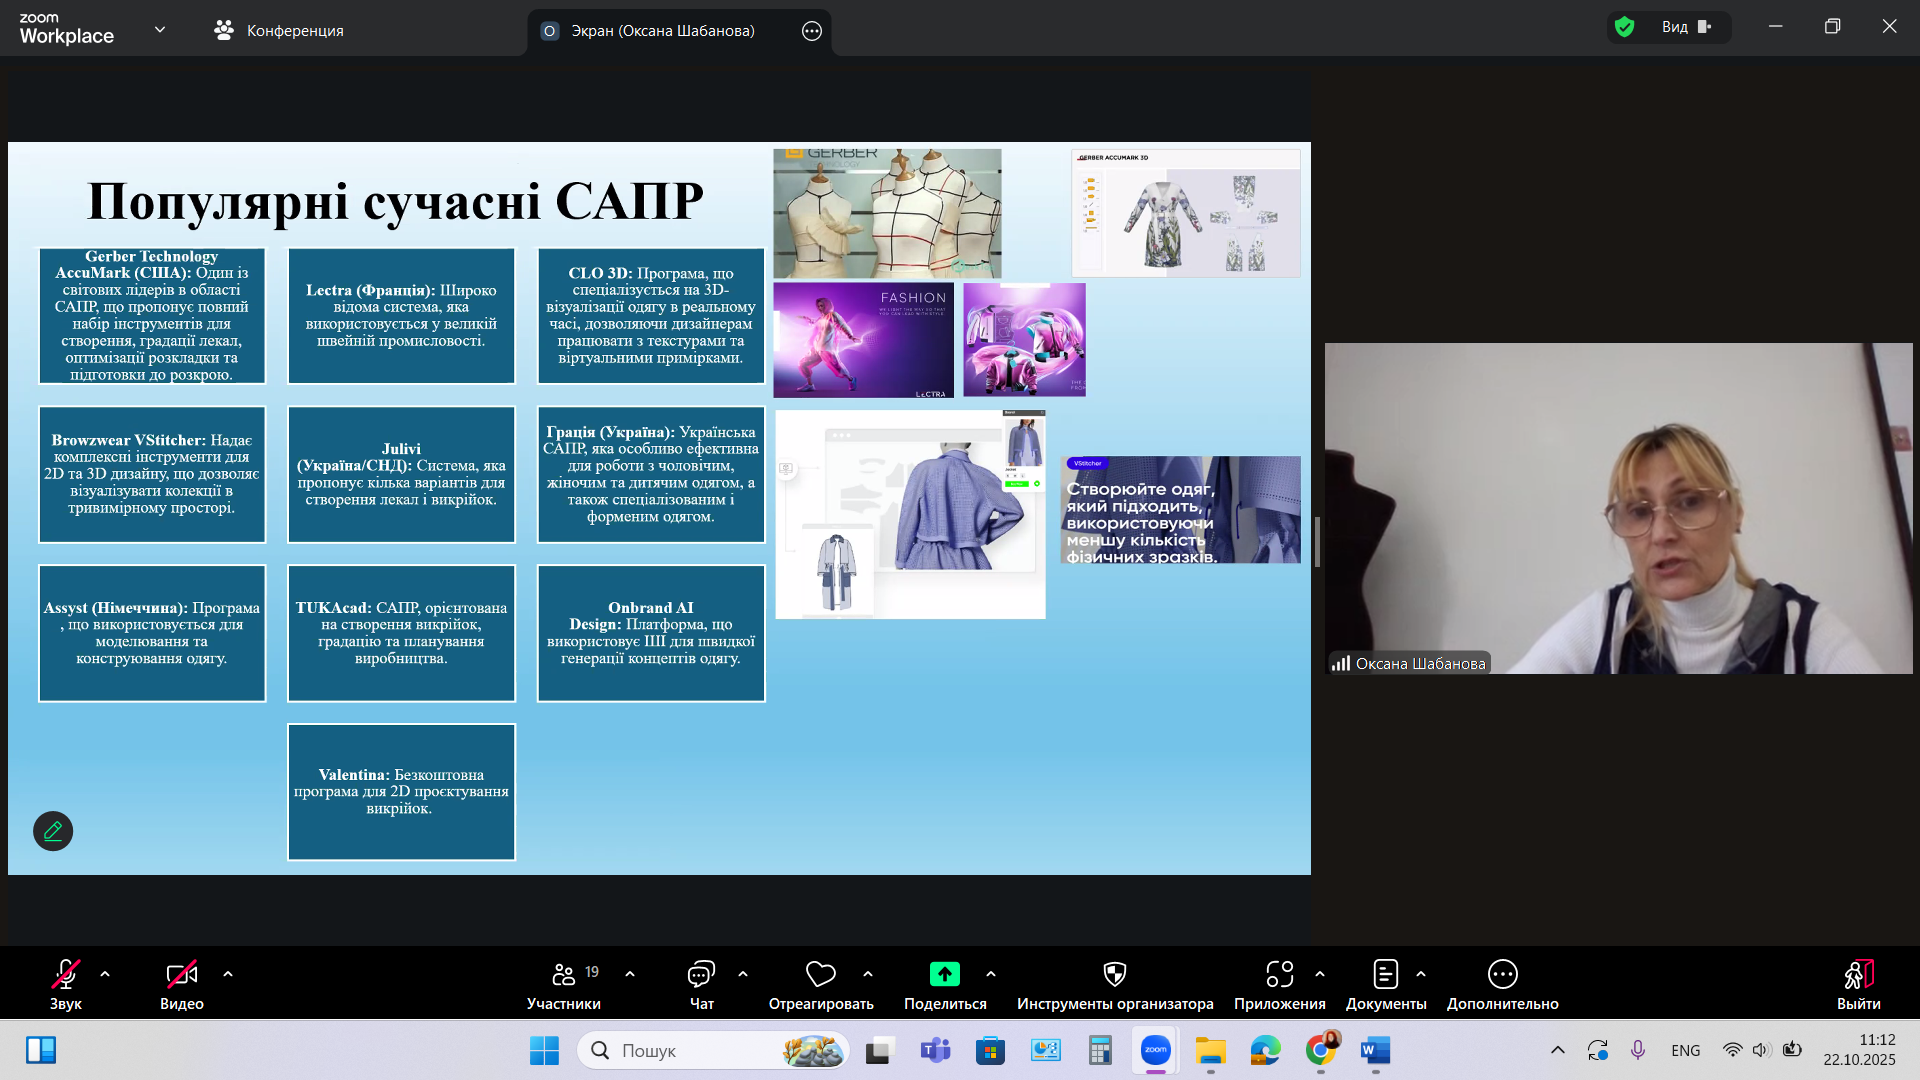This screenshot has height=1080, width=1920.
Task: Click the green Share screen button
Action: coord(944,975)
